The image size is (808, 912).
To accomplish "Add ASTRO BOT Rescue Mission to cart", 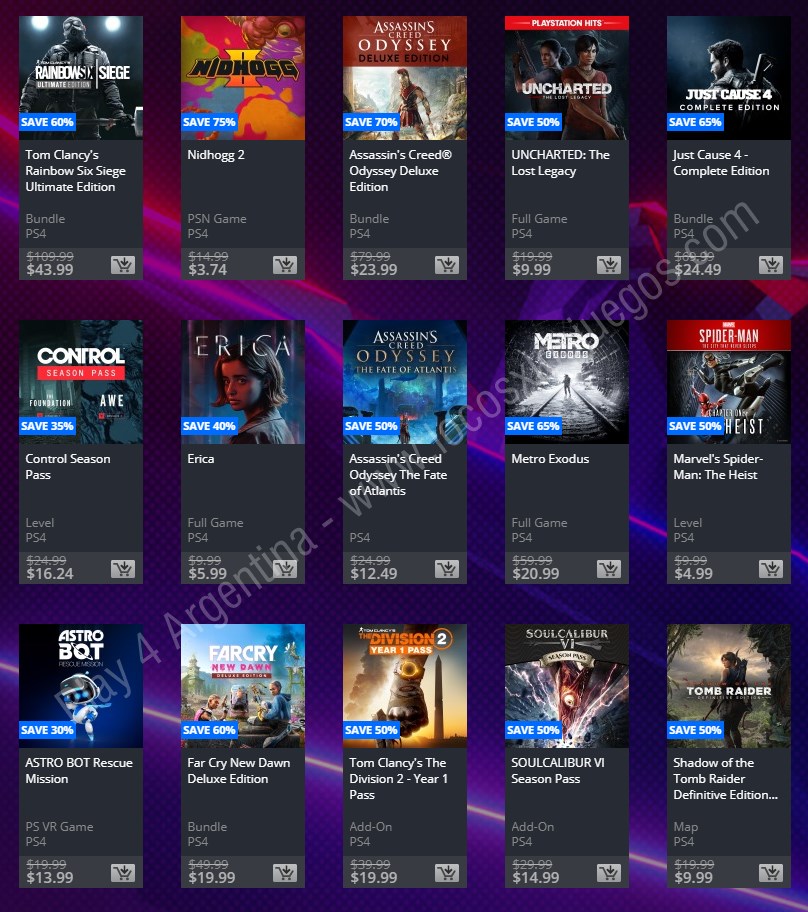I will tap(123, 873).
